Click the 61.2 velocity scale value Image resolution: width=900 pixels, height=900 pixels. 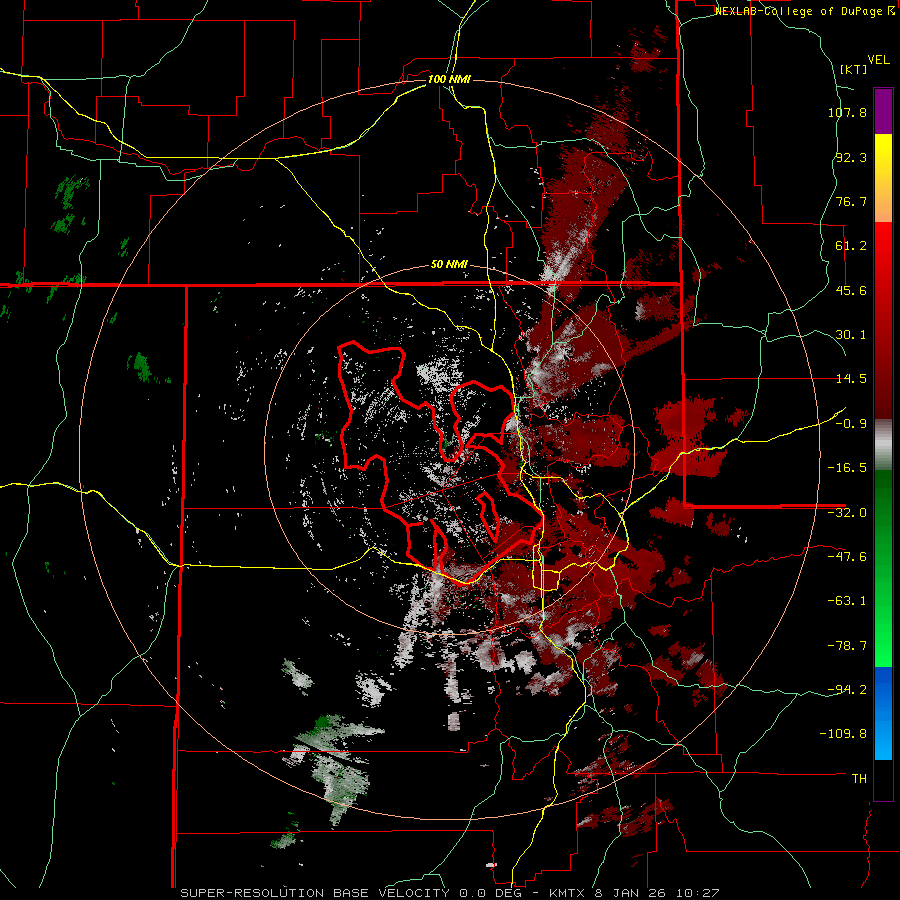[x=851, y=246]
